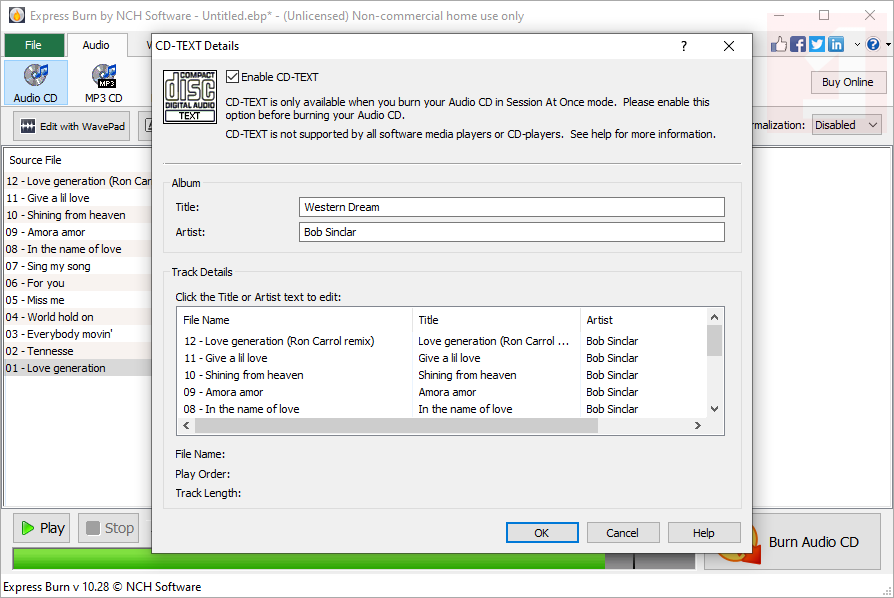Image resolution: width=894 pixels, height=598 pixels.
Task: Open the Normalization Disabled dropdown
Action: click(x=846, y=125)
